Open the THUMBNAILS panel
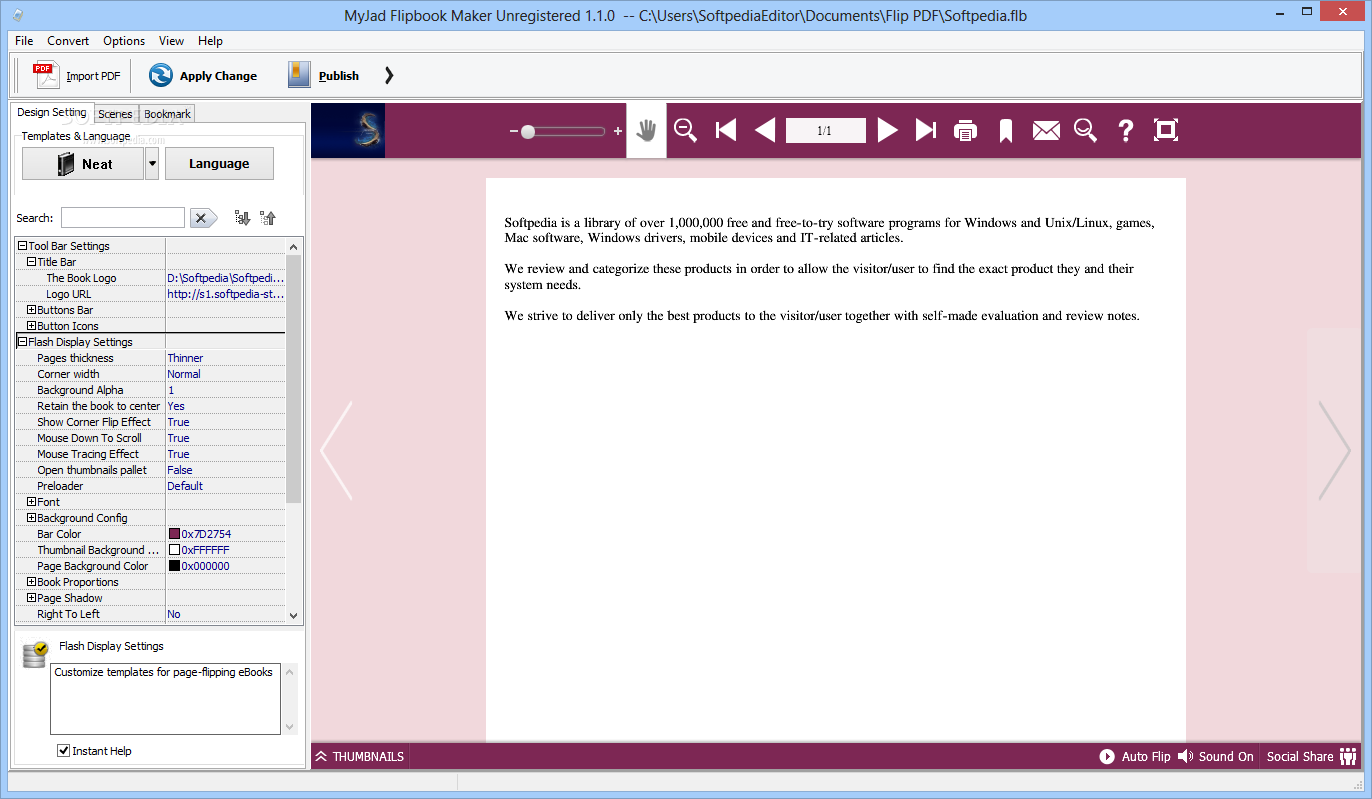The image size is (1372, 799). click(x=360, y=757)
